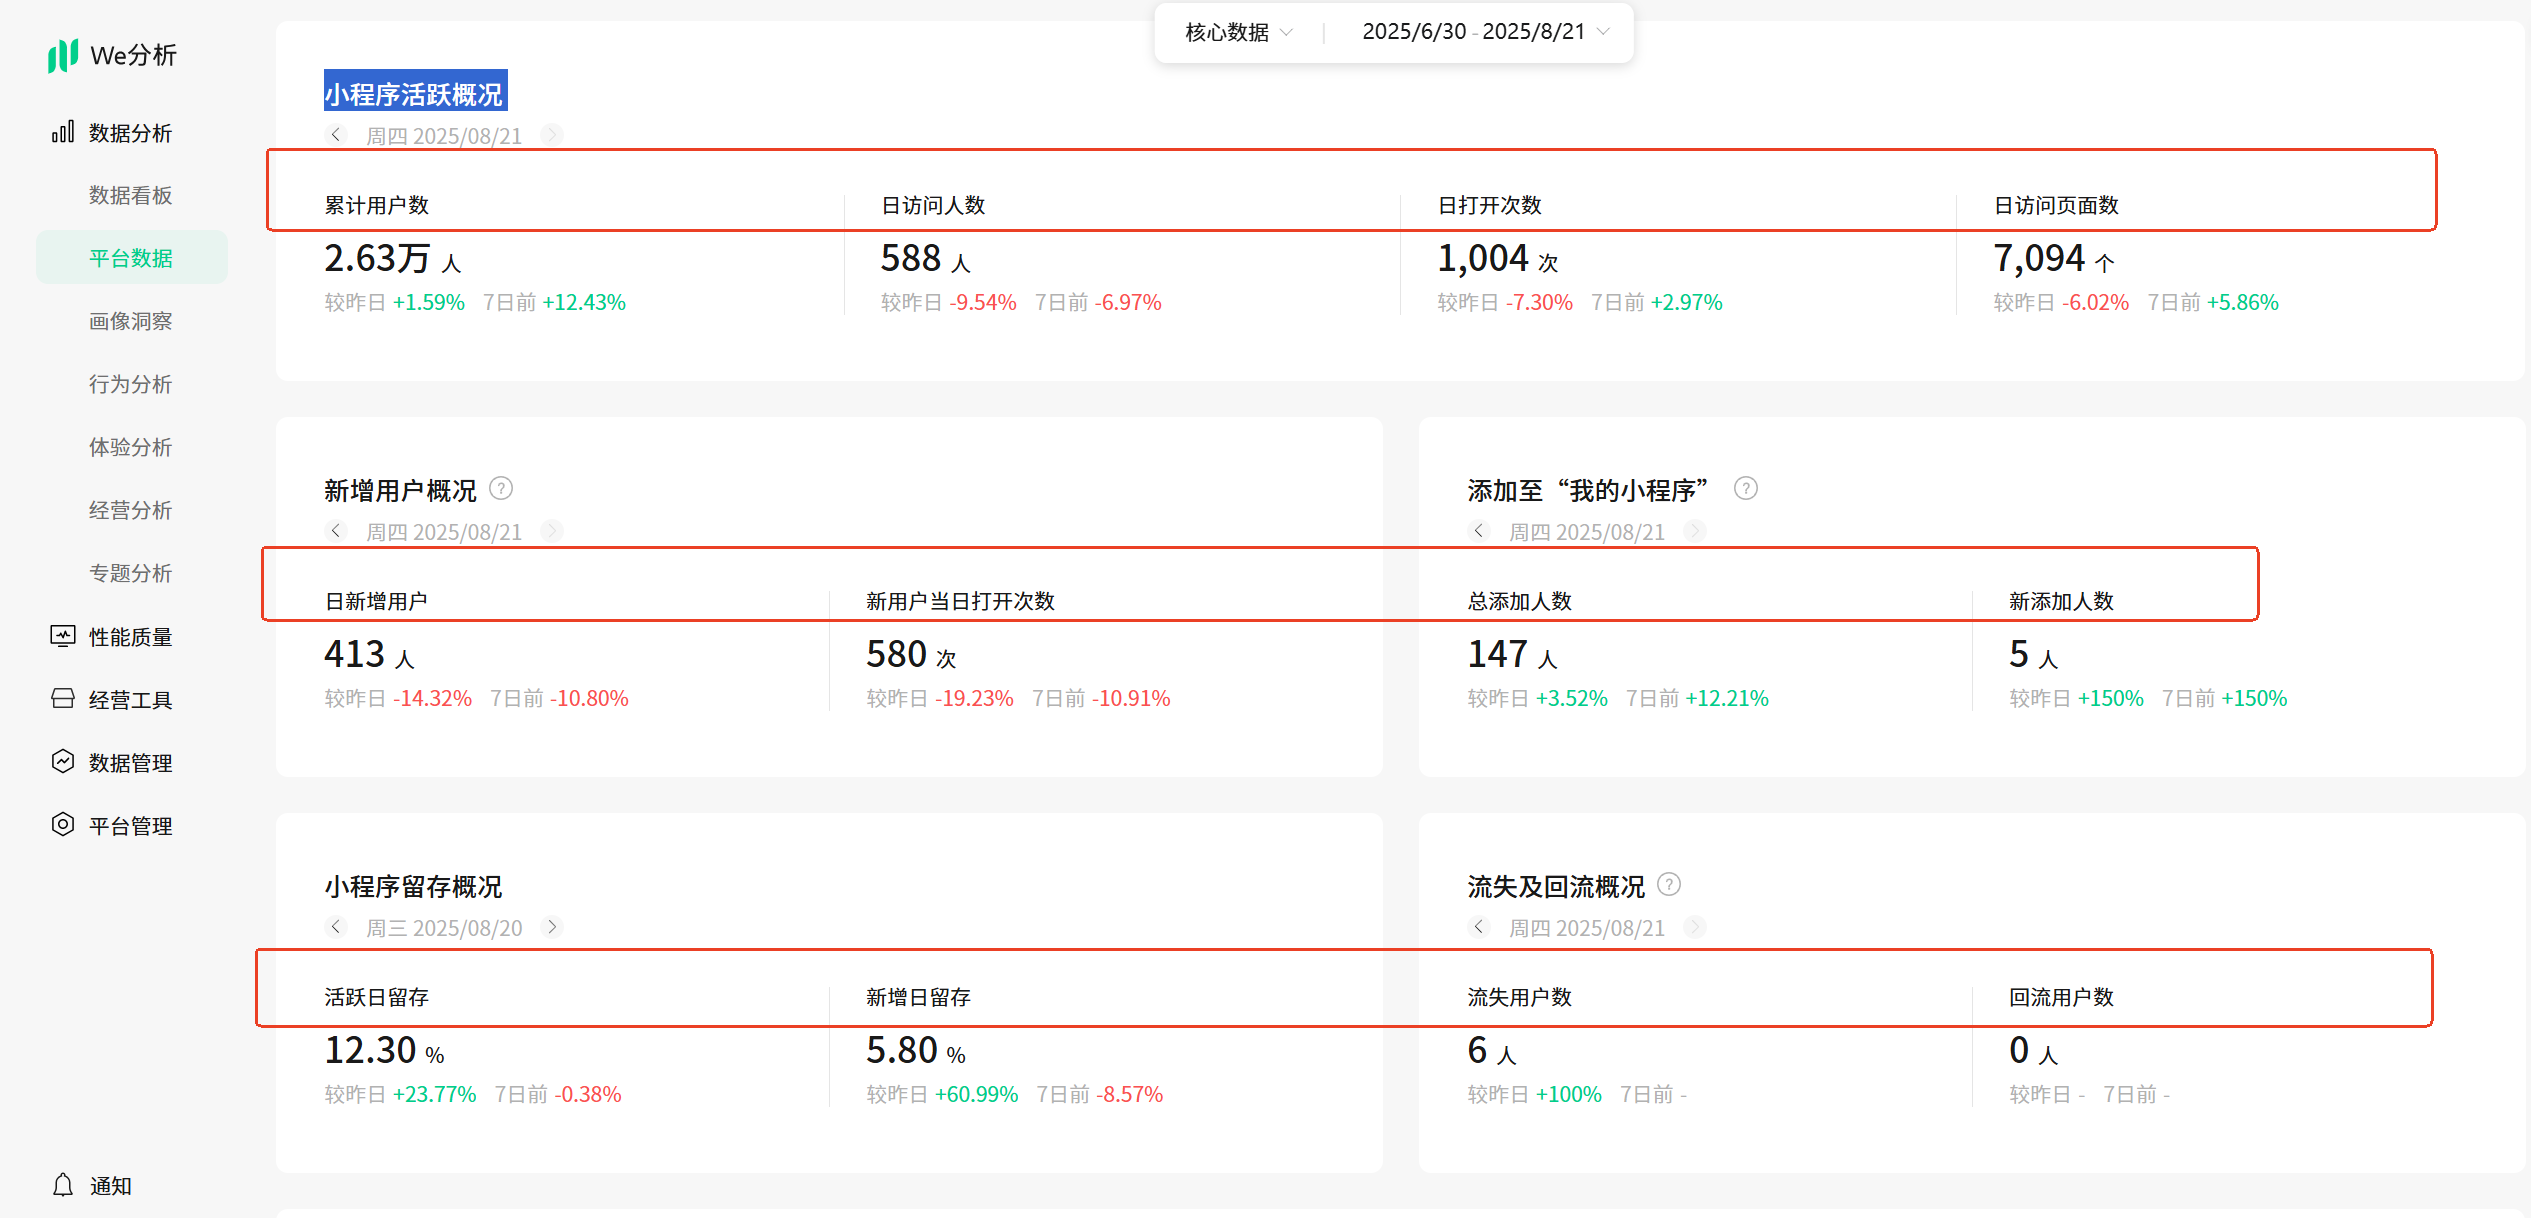Click the 平台管理 settings icon

[63, 825]
